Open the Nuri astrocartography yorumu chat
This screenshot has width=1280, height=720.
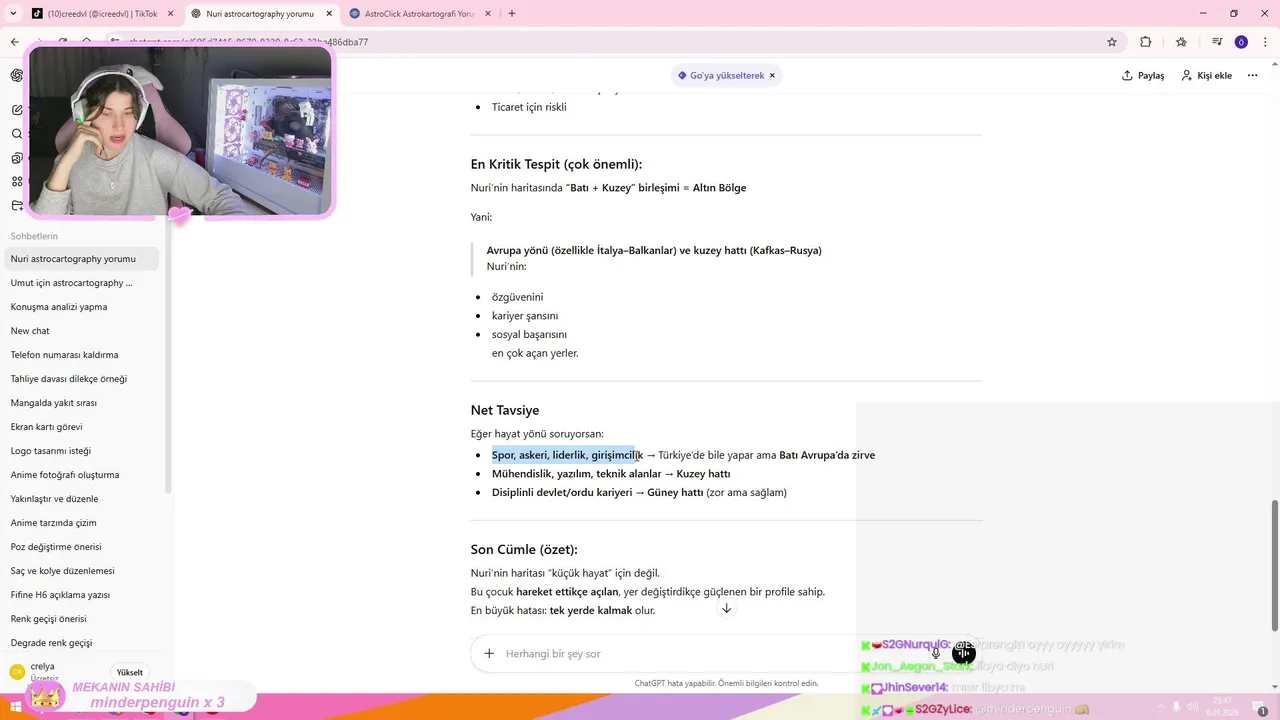[81, 259]
